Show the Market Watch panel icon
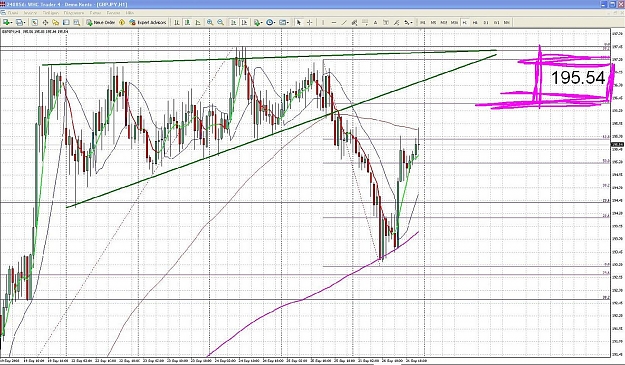Image resolution: width=625 pixels, height=365 pixels. click(35, 22)
